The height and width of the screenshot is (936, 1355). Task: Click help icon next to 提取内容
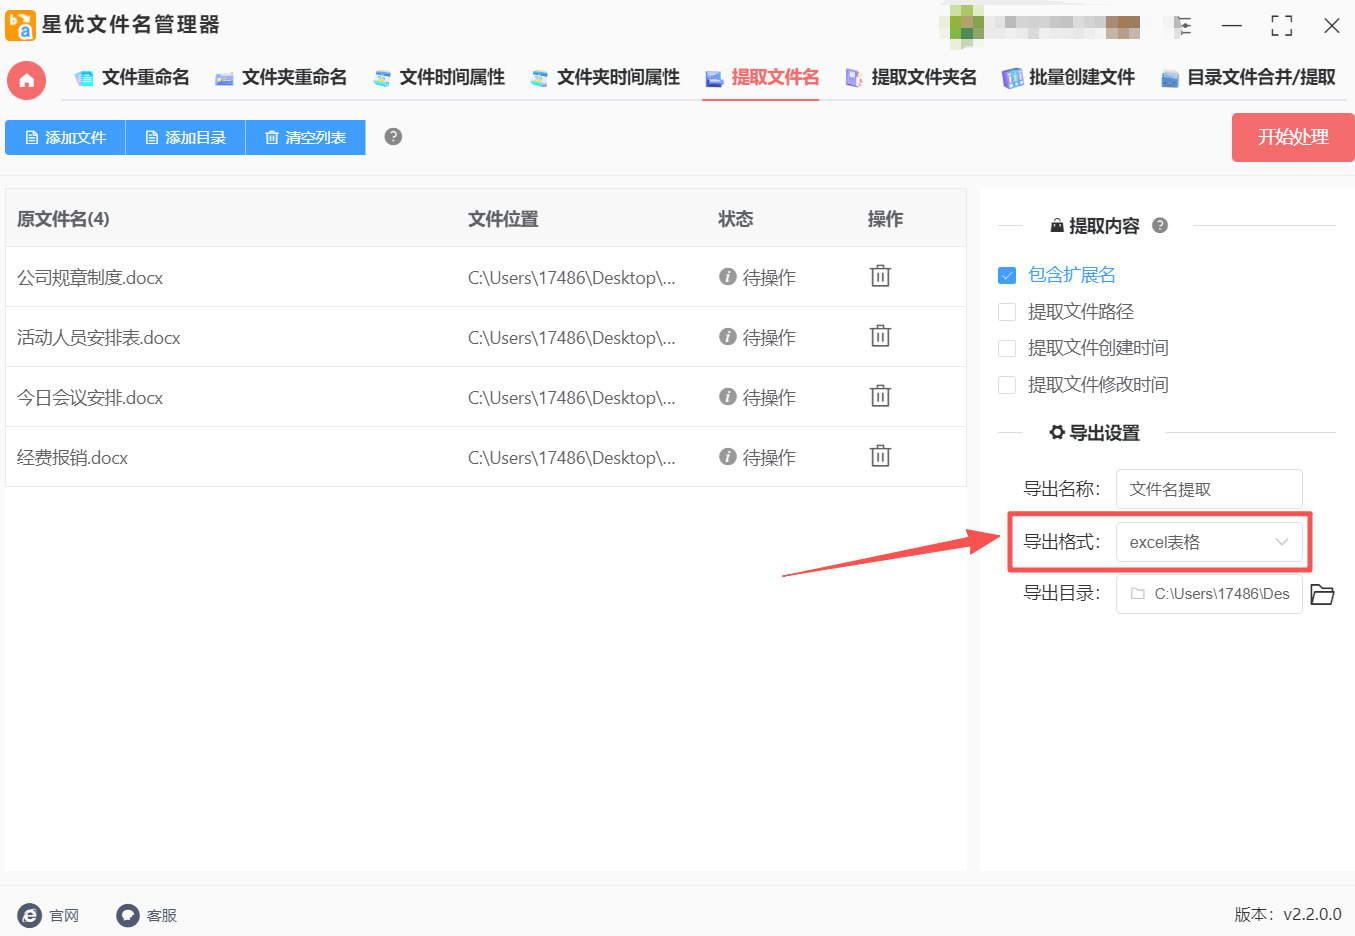coord(1160,226)
